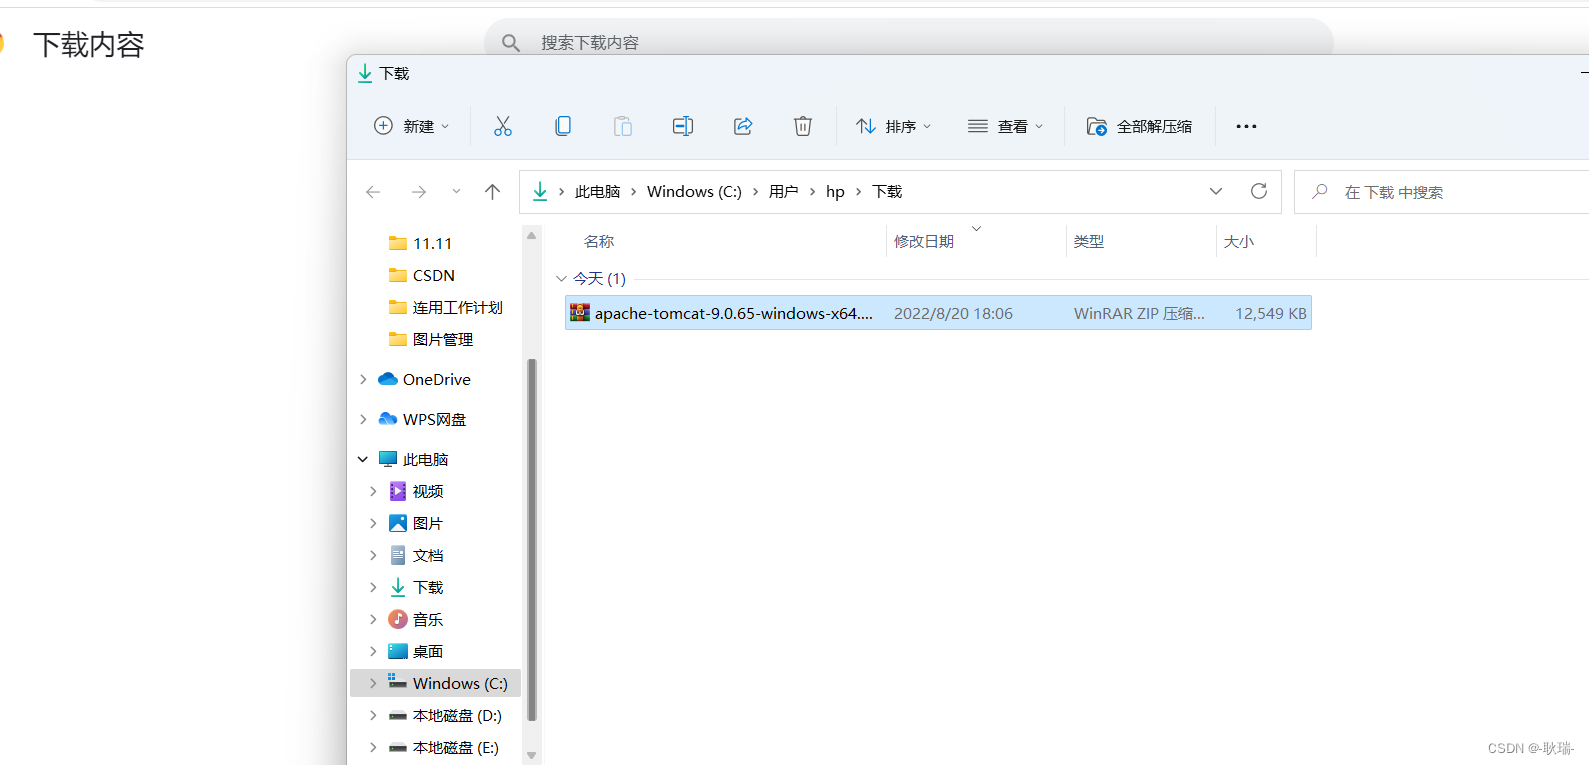1589x765 pixels.
Task: Select the apache-tomcat-9.0.65-windows-x64 file name
Action: click(734, 313)
